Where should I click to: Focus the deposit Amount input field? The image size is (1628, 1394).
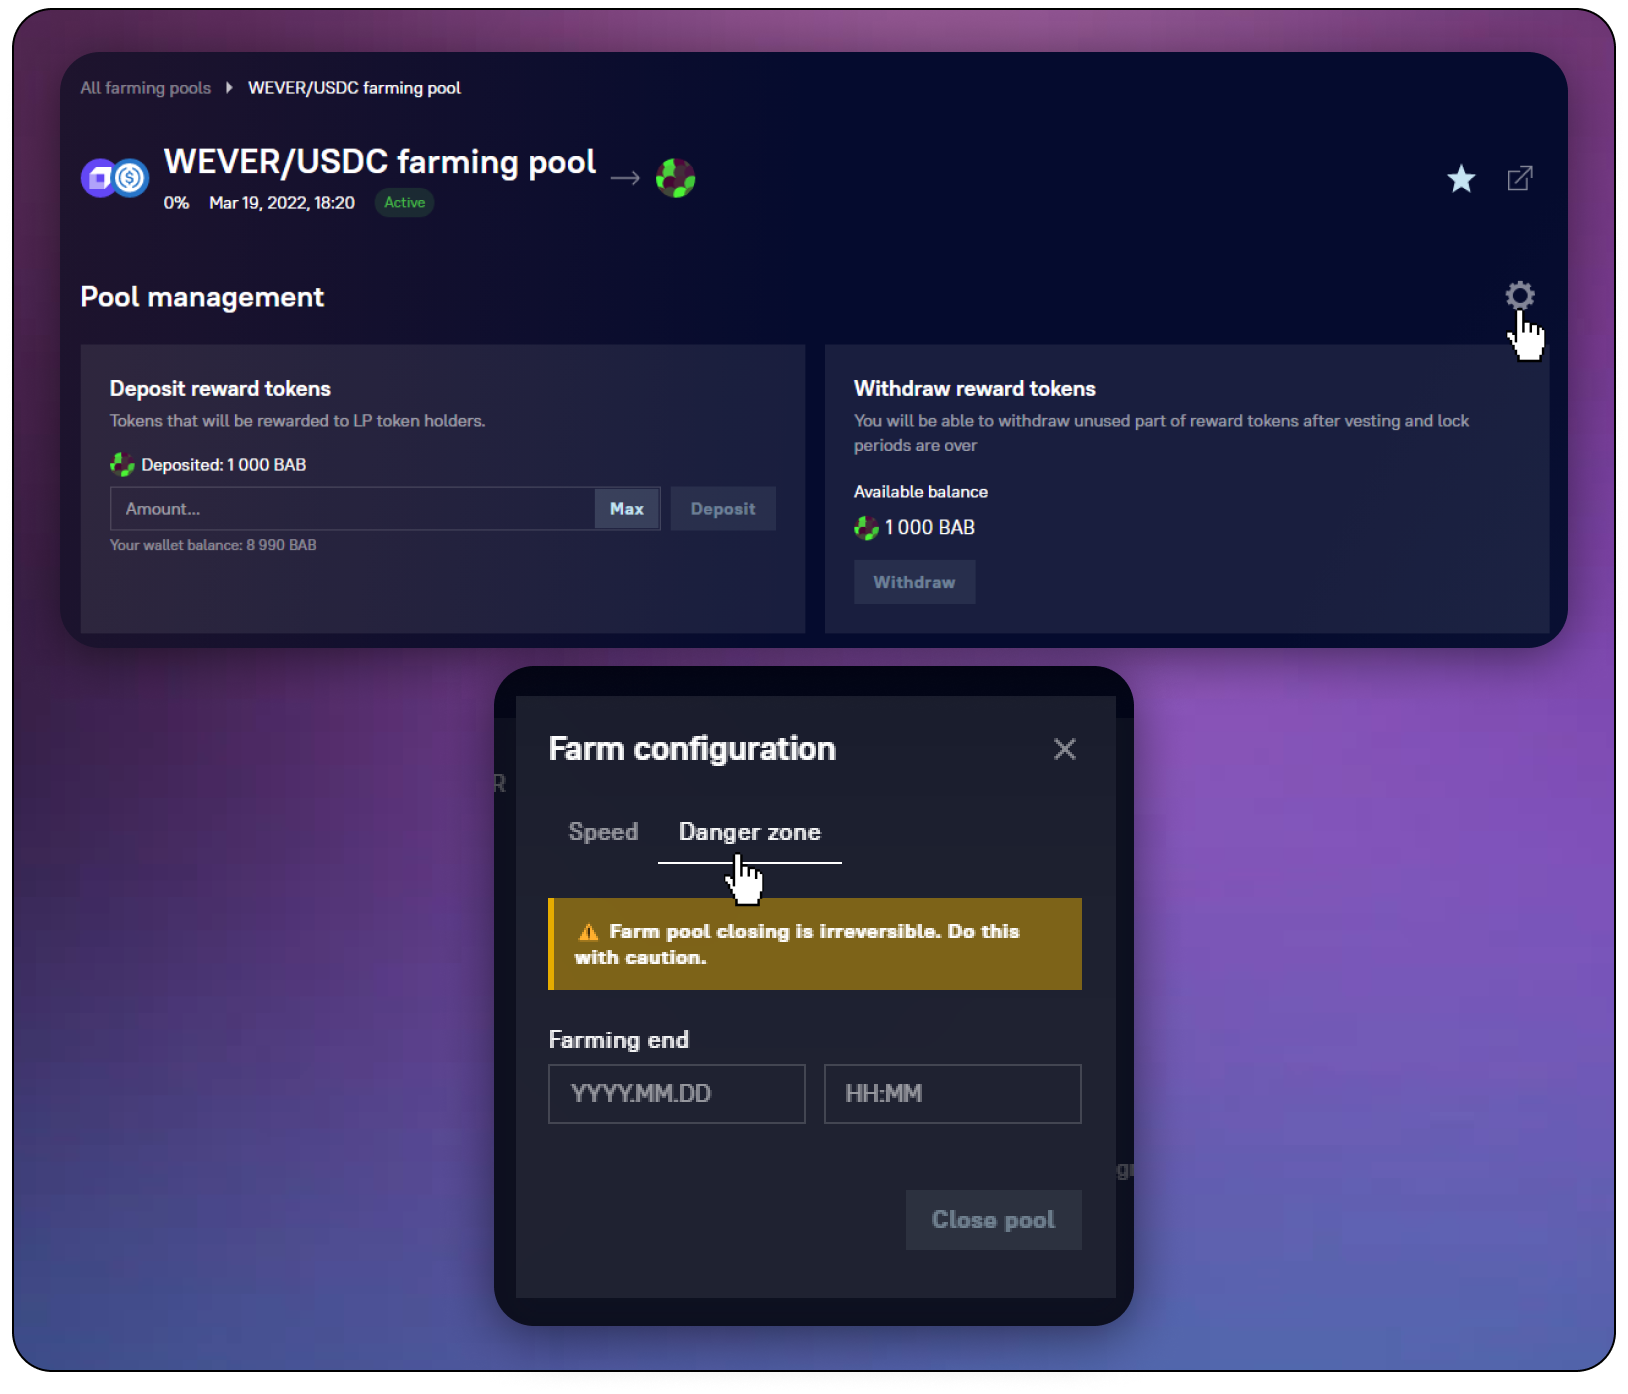click(x=352, y=509)
